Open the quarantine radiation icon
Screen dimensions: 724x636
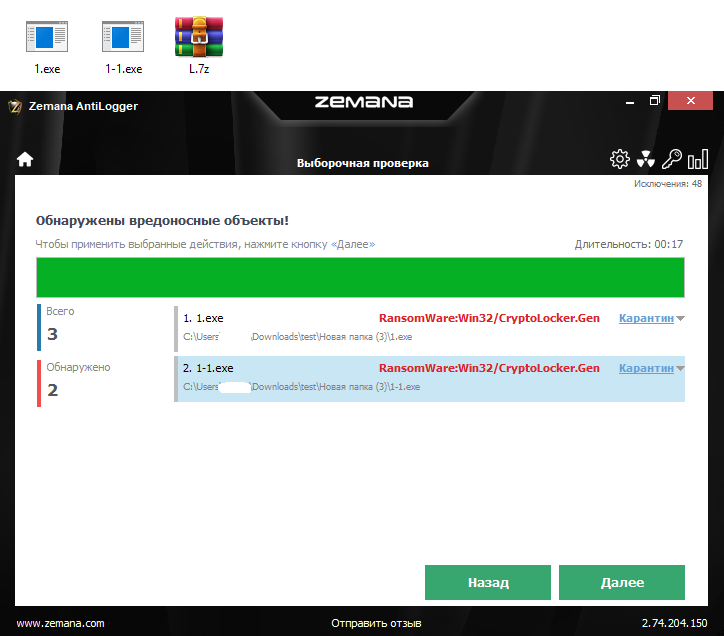click(x=646, y=159)
